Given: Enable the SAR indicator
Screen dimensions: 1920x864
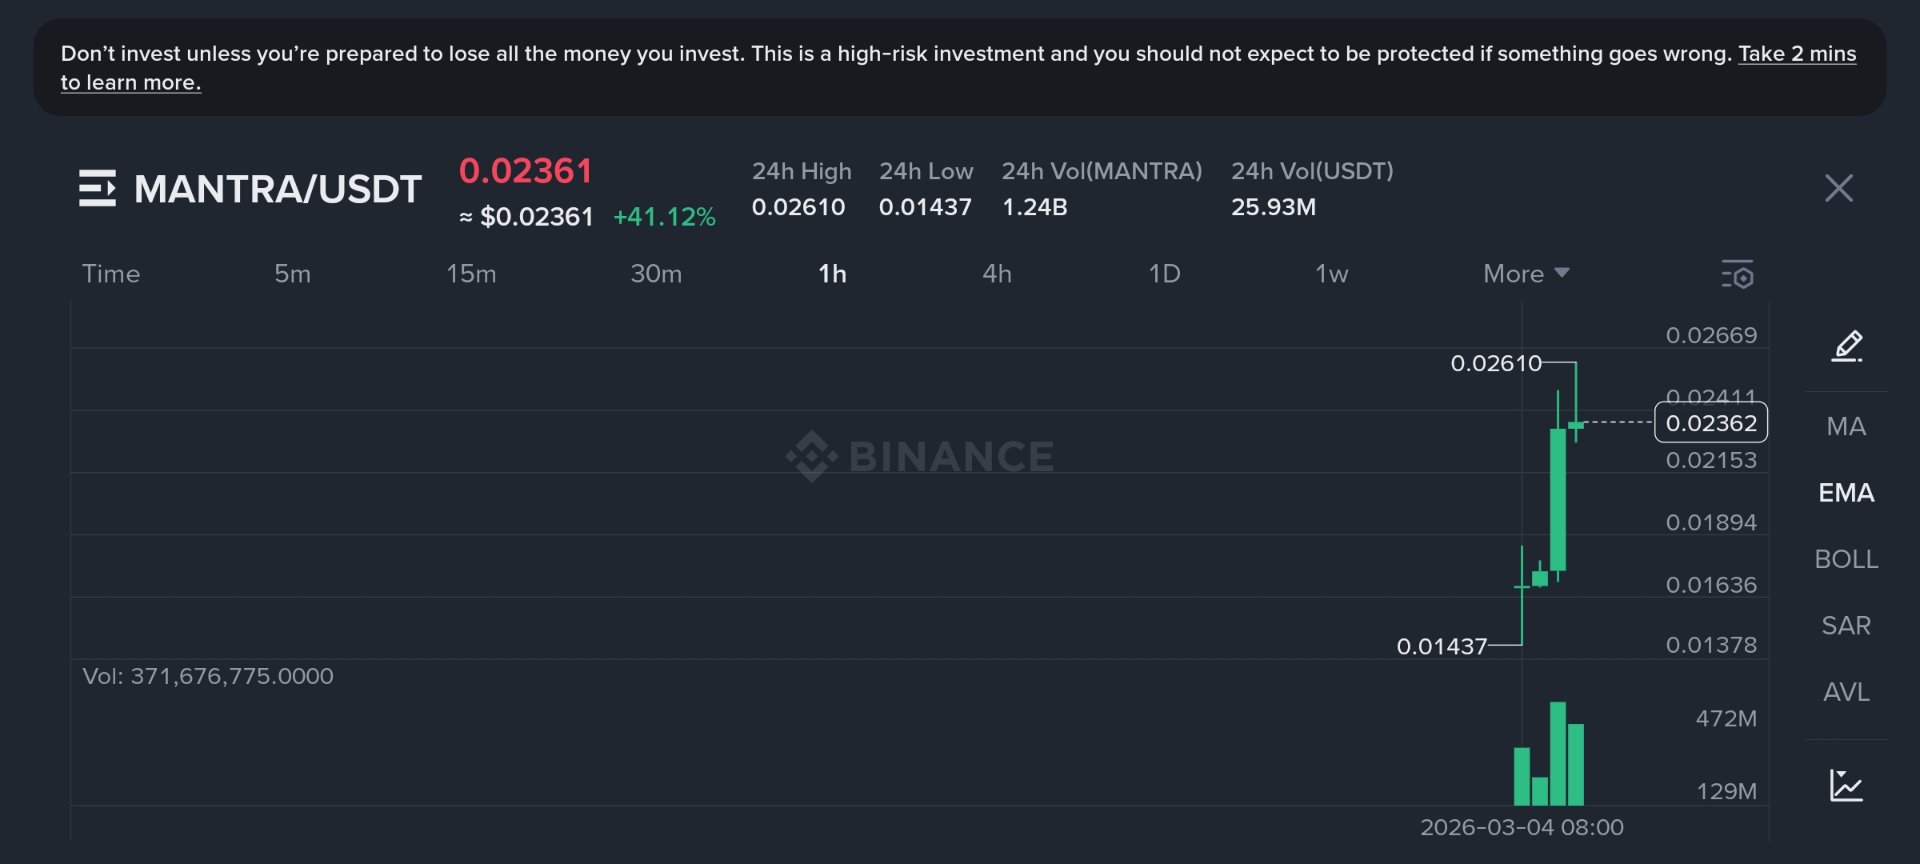Looking at the screenshot, I should point(1846,625).
